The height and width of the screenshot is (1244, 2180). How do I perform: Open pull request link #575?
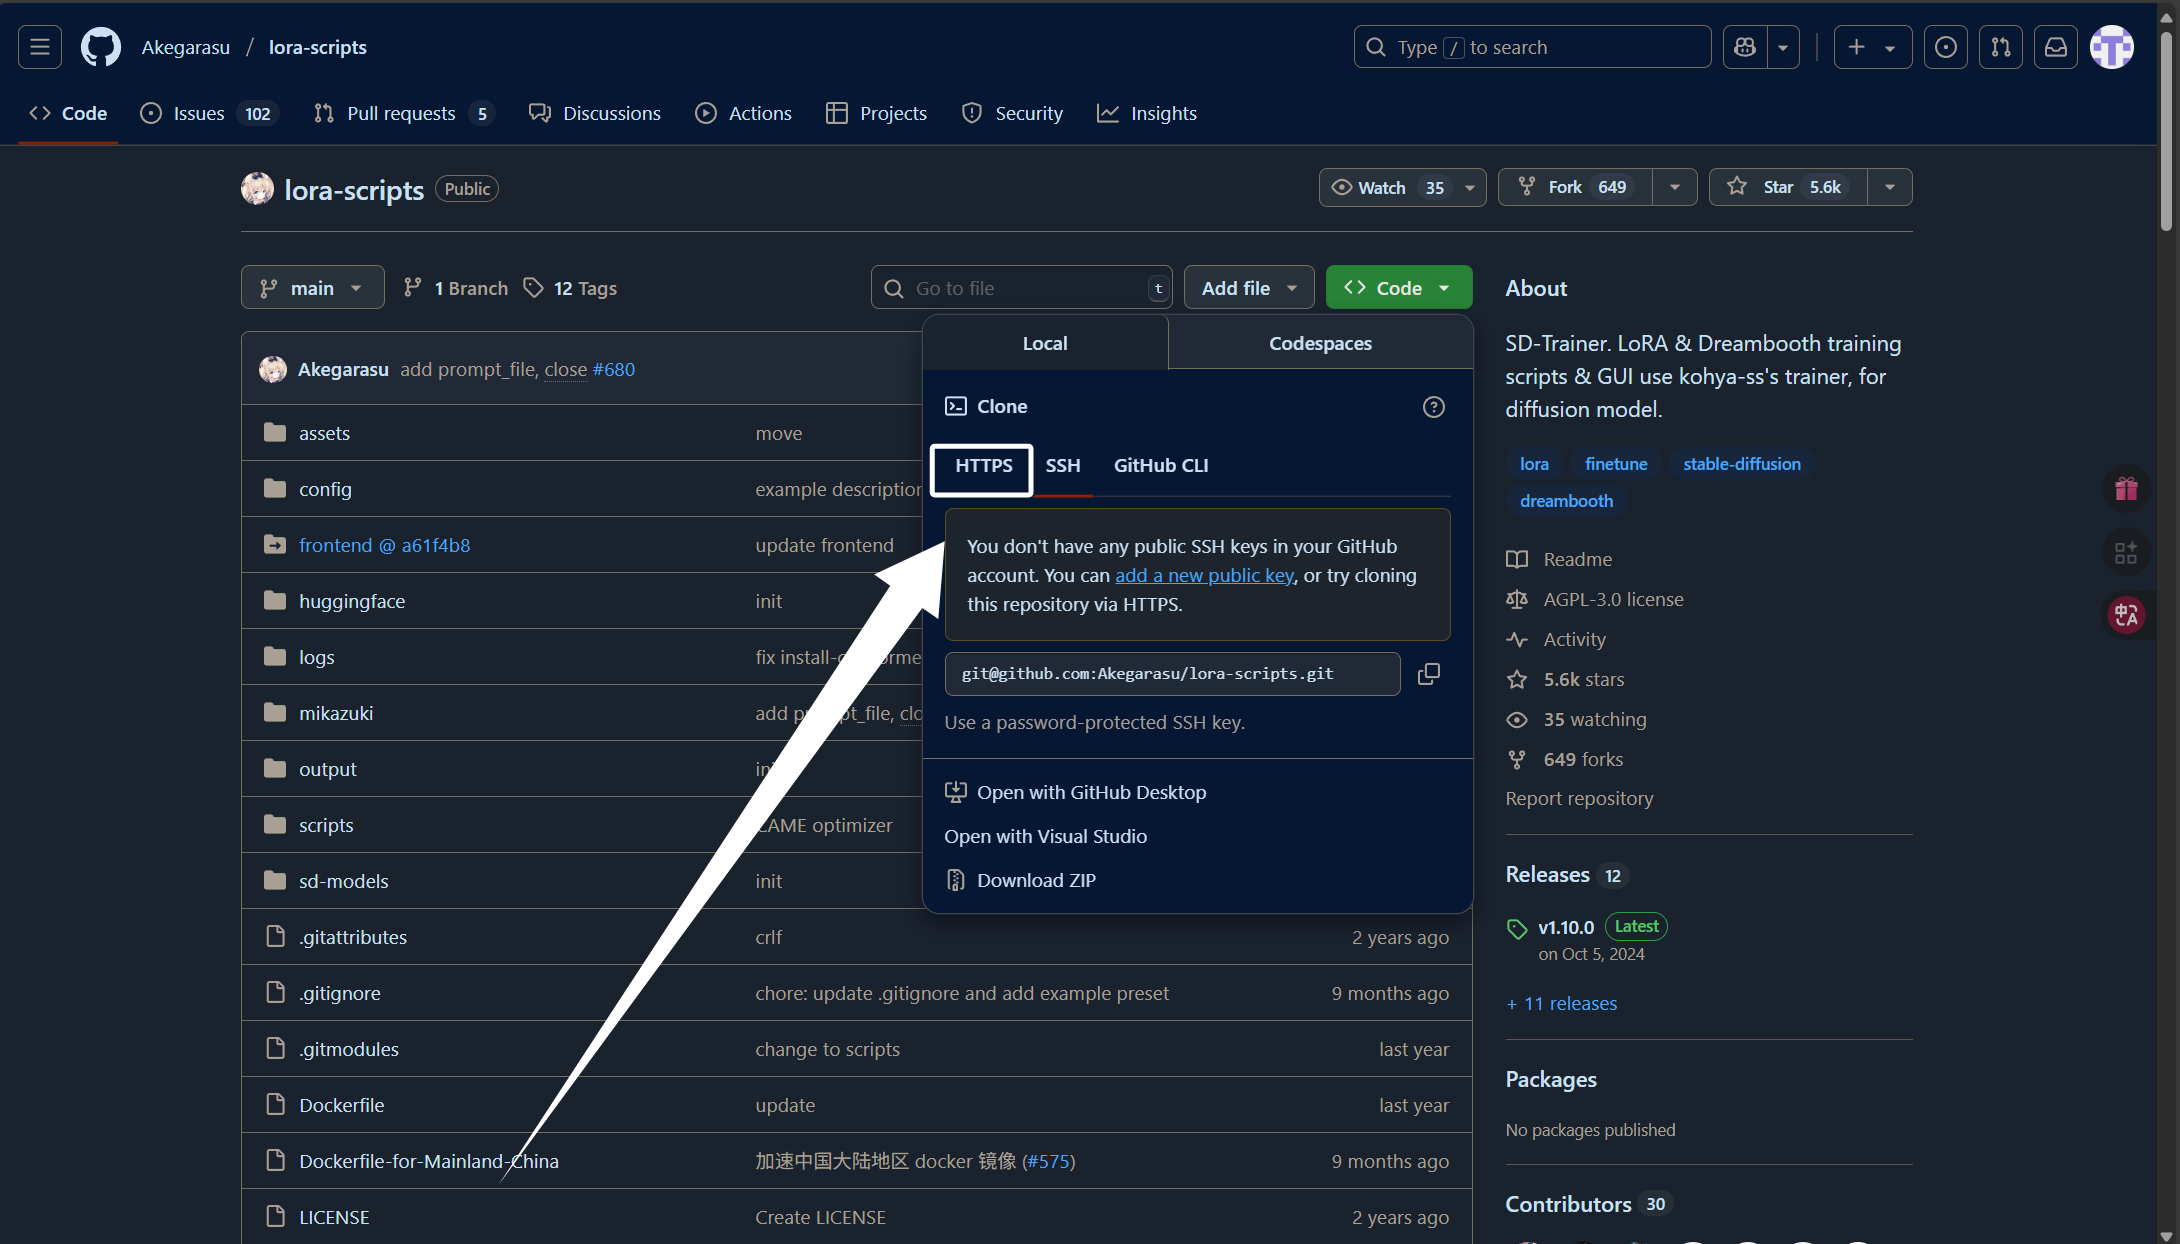pyautogui.click(x=1048, y=1161)
